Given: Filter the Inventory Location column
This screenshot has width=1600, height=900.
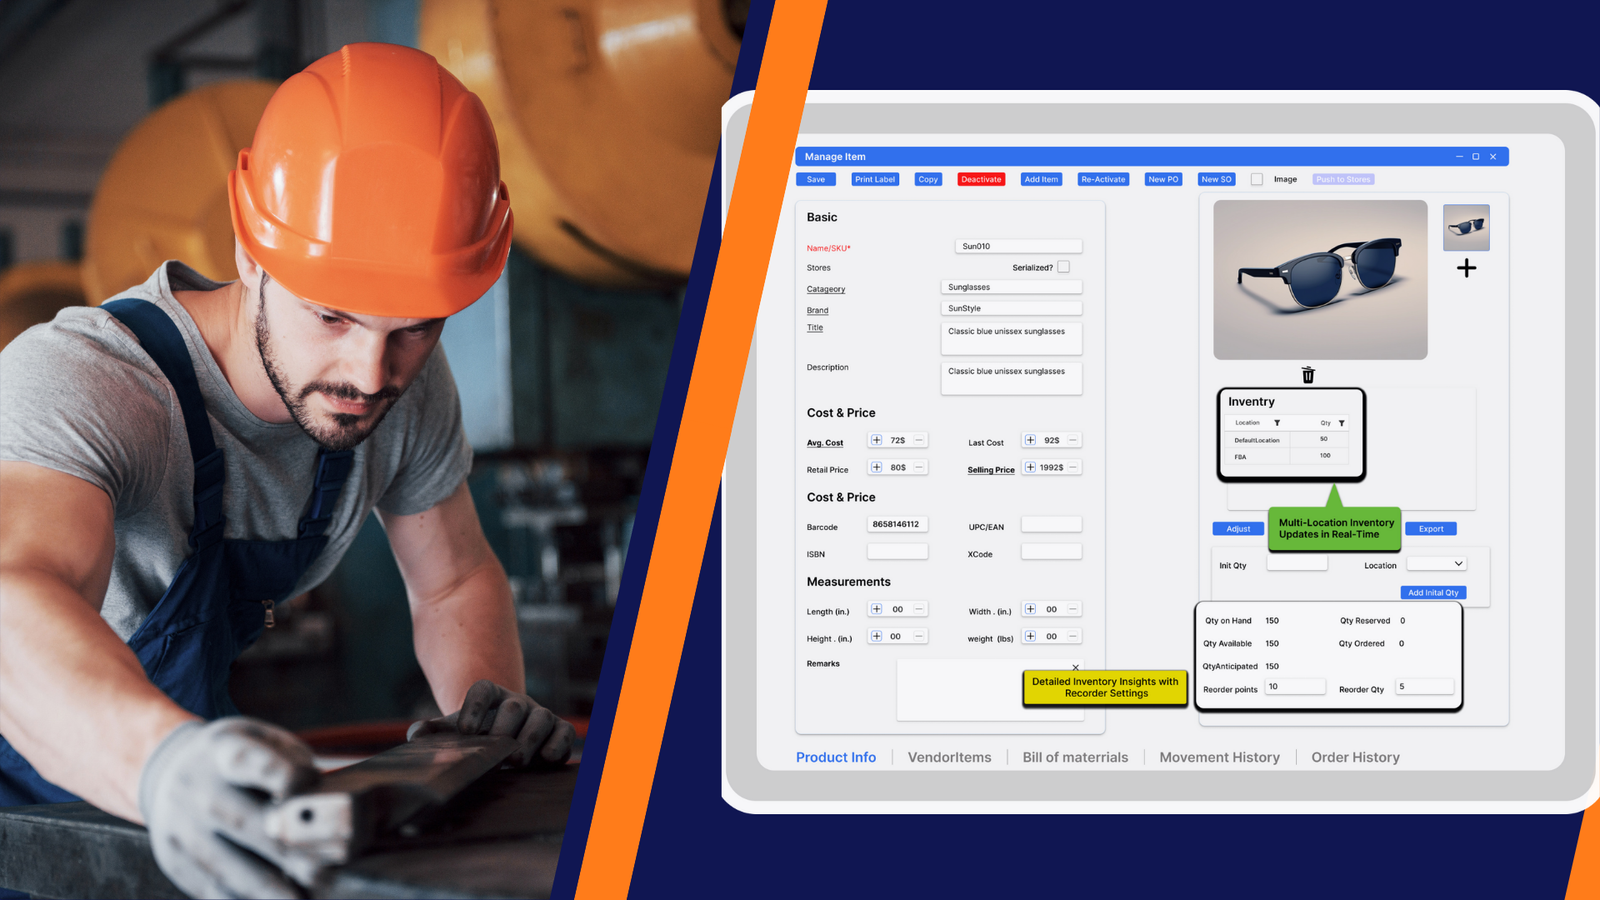Looking at the screenshot, I should pos(1277,423).
